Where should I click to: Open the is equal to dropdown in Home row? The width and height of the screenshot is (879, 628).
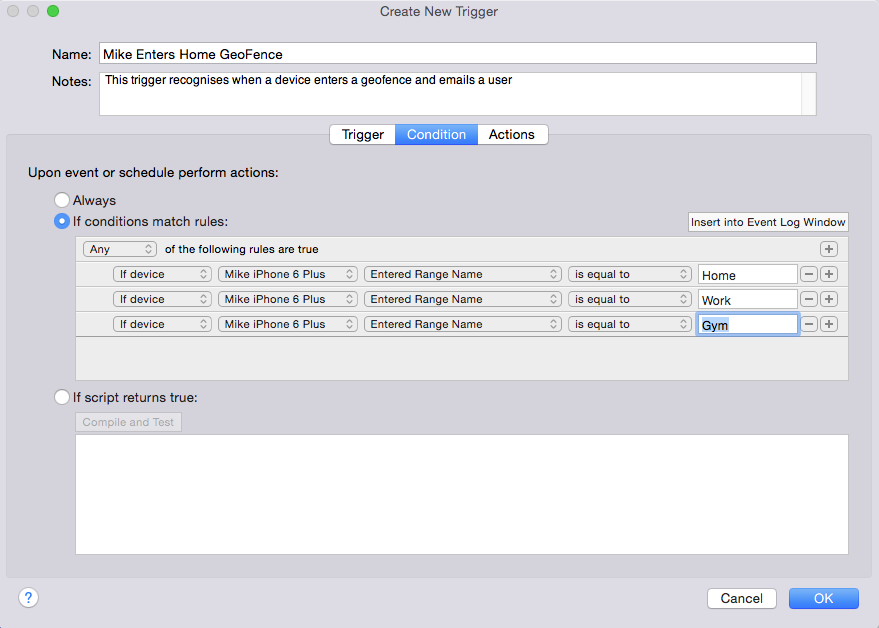coord(630,274)
